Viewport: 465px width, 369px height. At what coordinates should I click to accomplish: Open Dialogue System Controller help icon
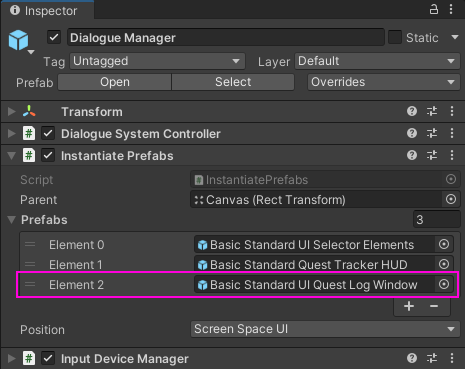(x=412, y=133)
